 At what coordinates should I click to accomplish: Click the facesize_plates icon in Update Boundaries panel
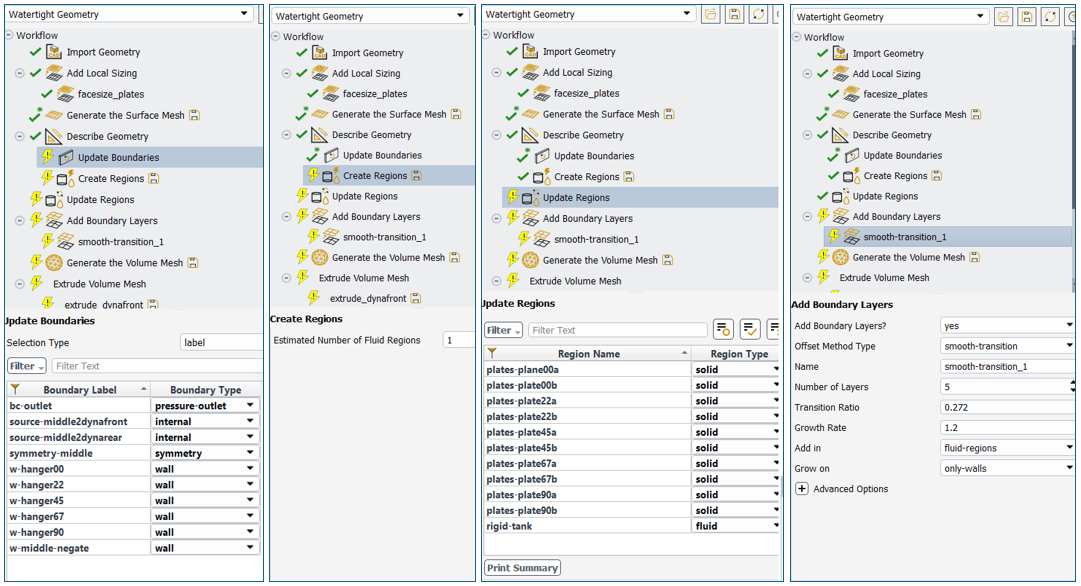point(65,94)
